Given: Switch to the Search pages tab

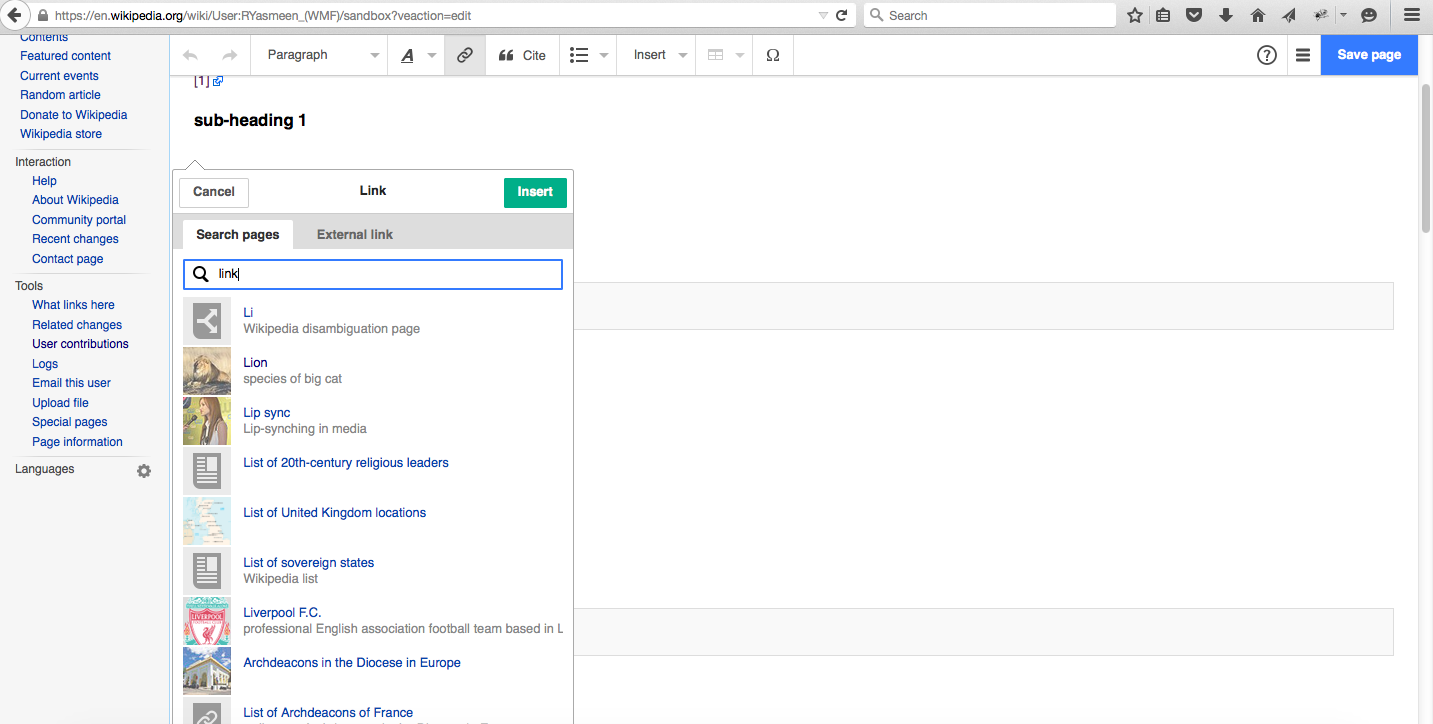Looking at the screenshot, I should click(x=238, y=234).
